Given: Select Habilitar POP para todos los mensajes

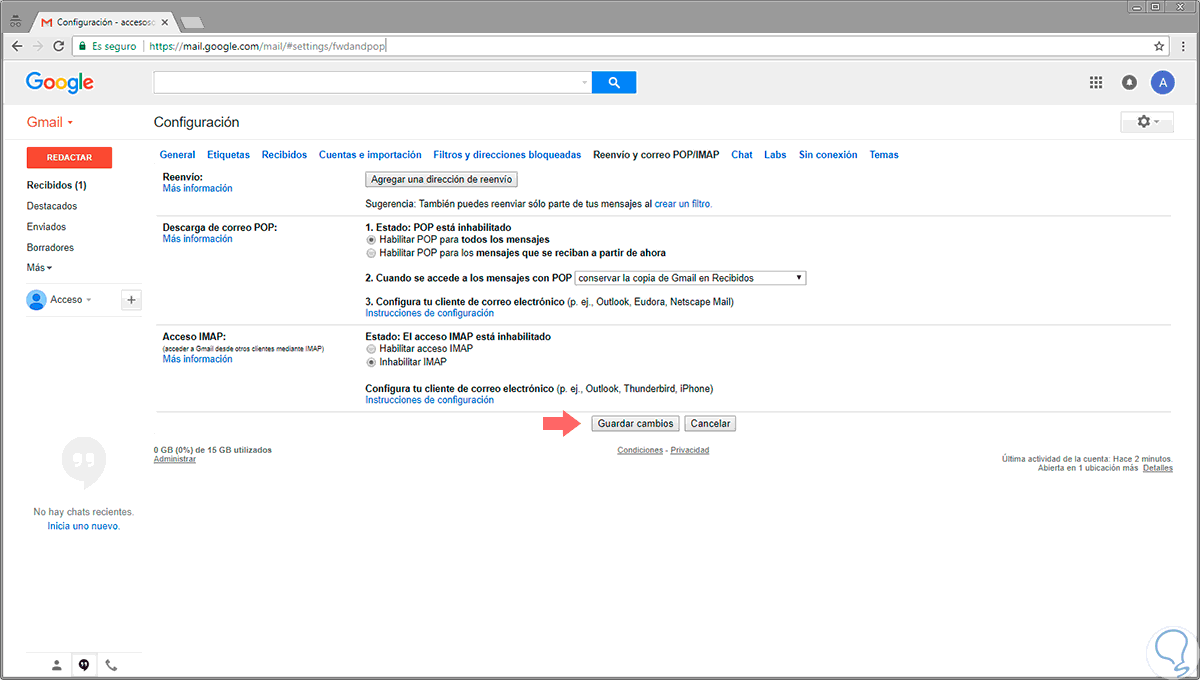Looking at the screenshot, I should tap(372, 240).
